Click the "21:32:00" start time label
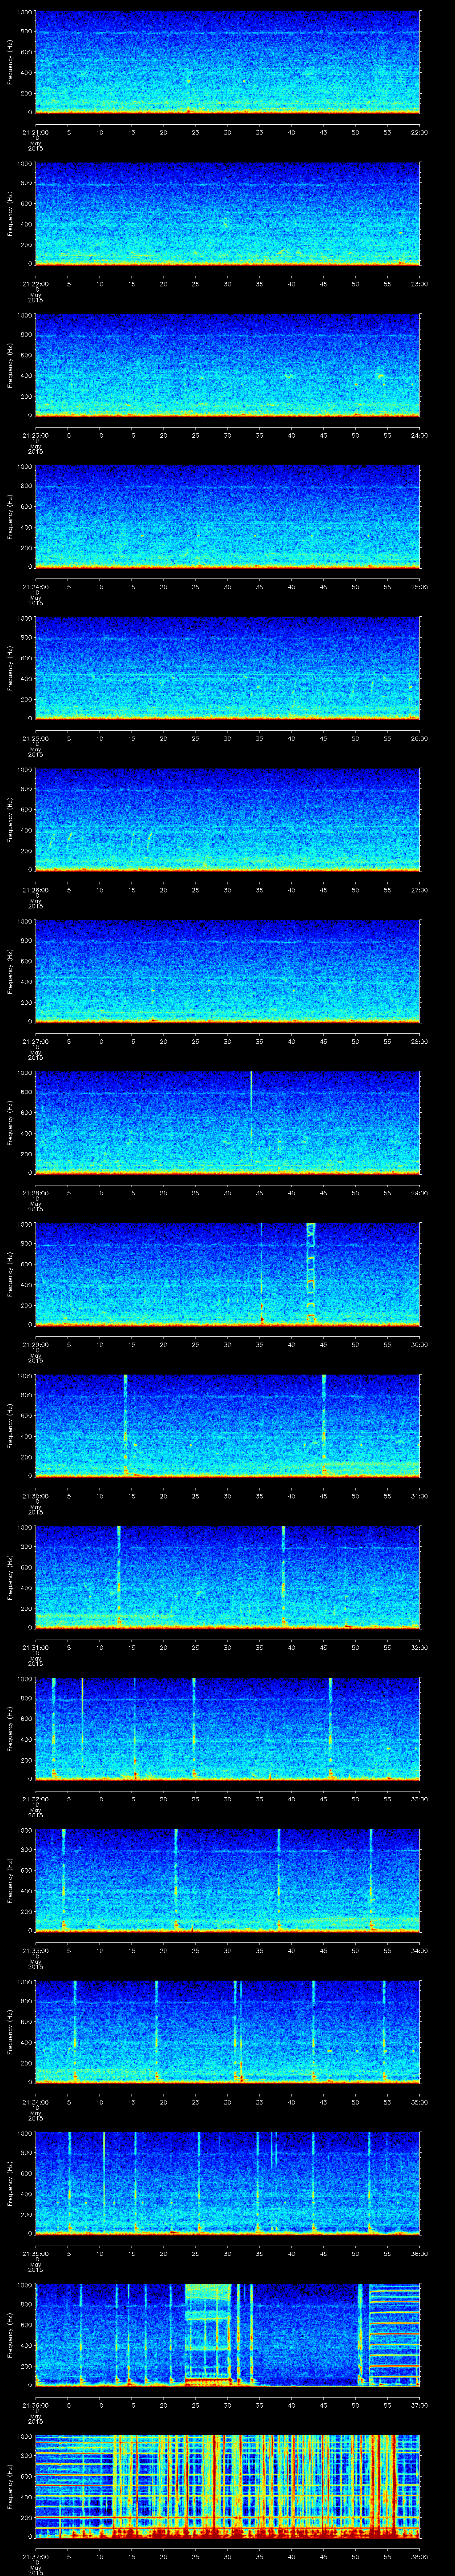The width and height of the screenshot is (455, 2576). 35,1799
